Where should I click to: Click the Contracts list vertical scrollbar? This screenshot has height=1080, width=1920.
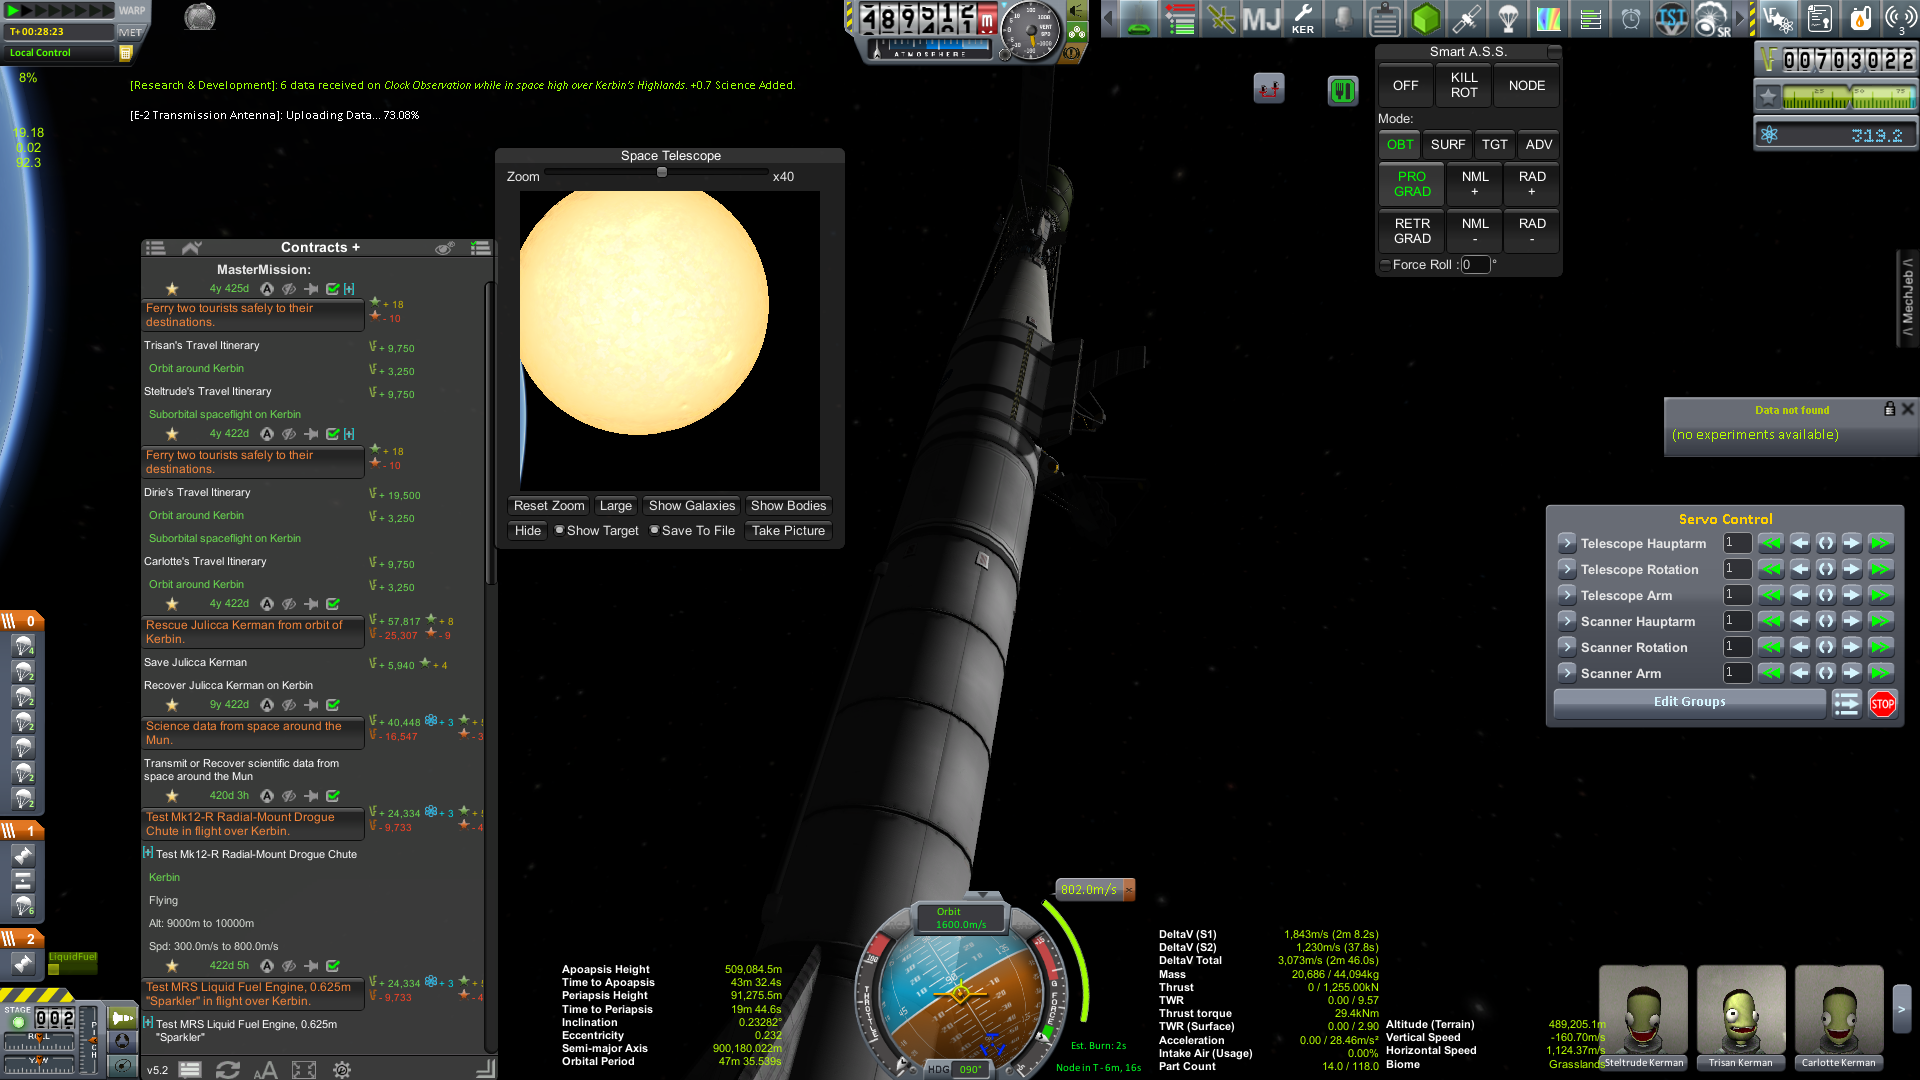(489, 432)
